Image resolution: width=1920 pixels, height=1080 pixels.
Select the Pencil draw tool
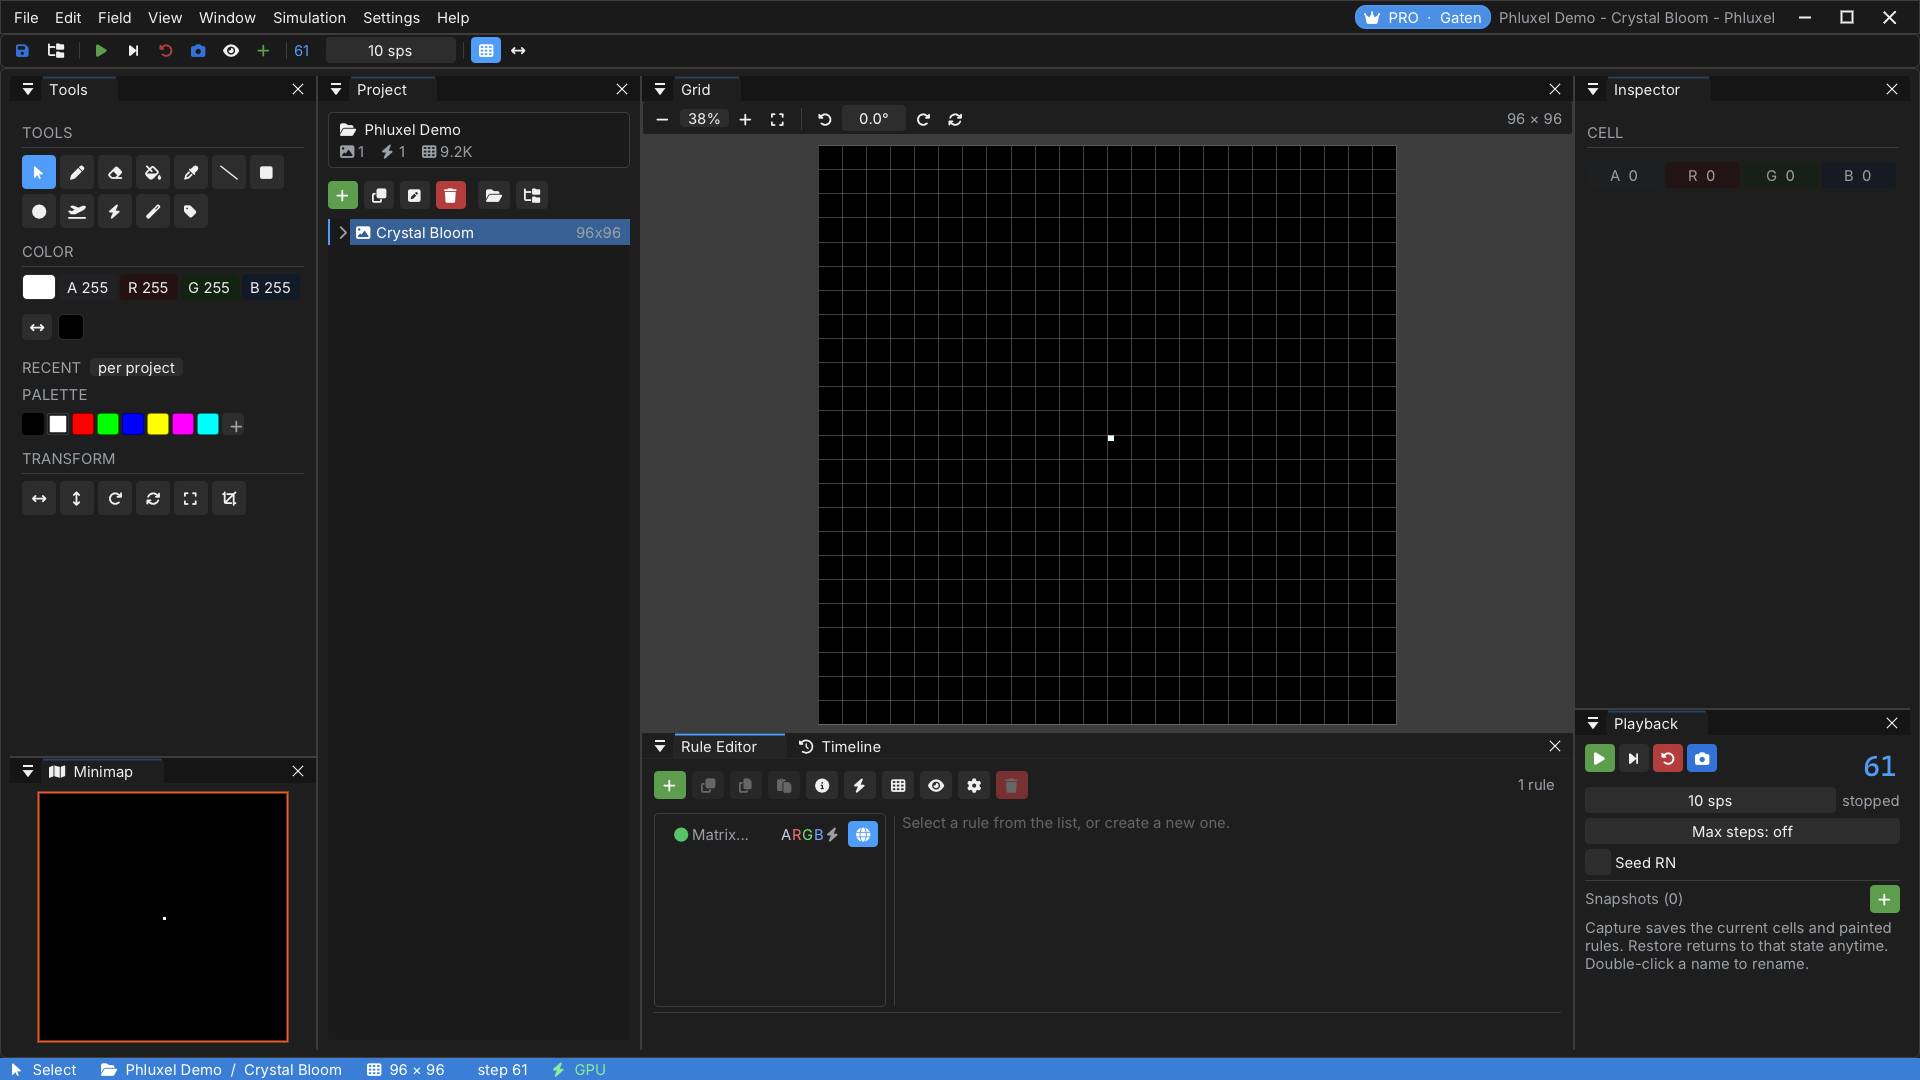coord(77,173)
